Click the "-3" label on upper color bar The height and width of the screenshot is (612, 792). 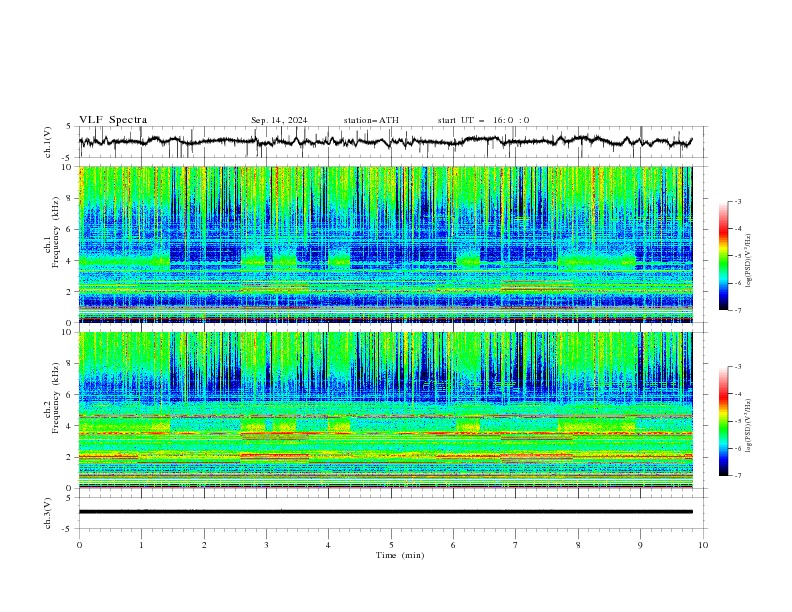tap(737, 201)
